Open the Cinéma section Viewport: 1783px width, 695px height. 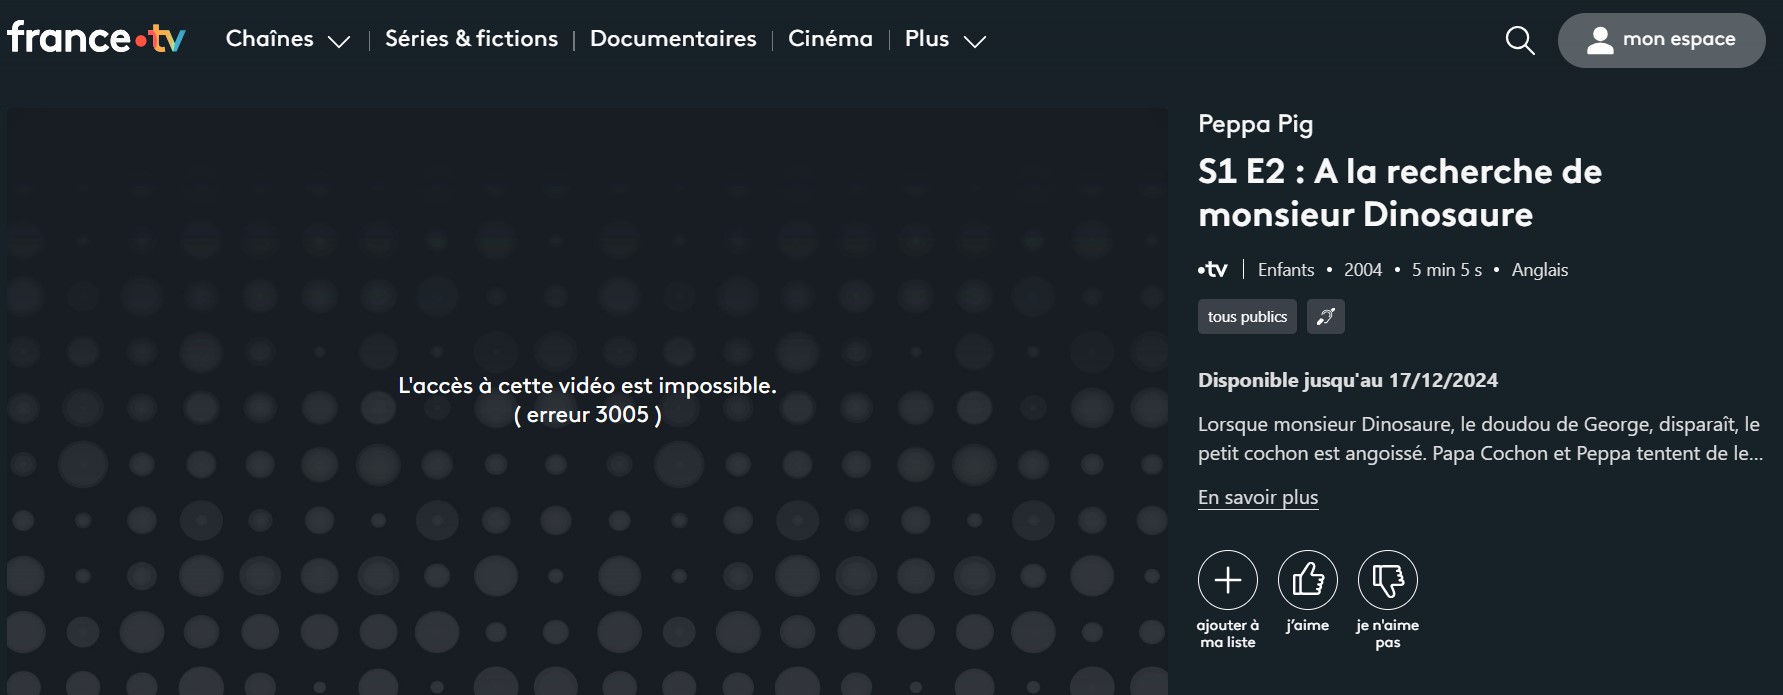pos(830,39)
